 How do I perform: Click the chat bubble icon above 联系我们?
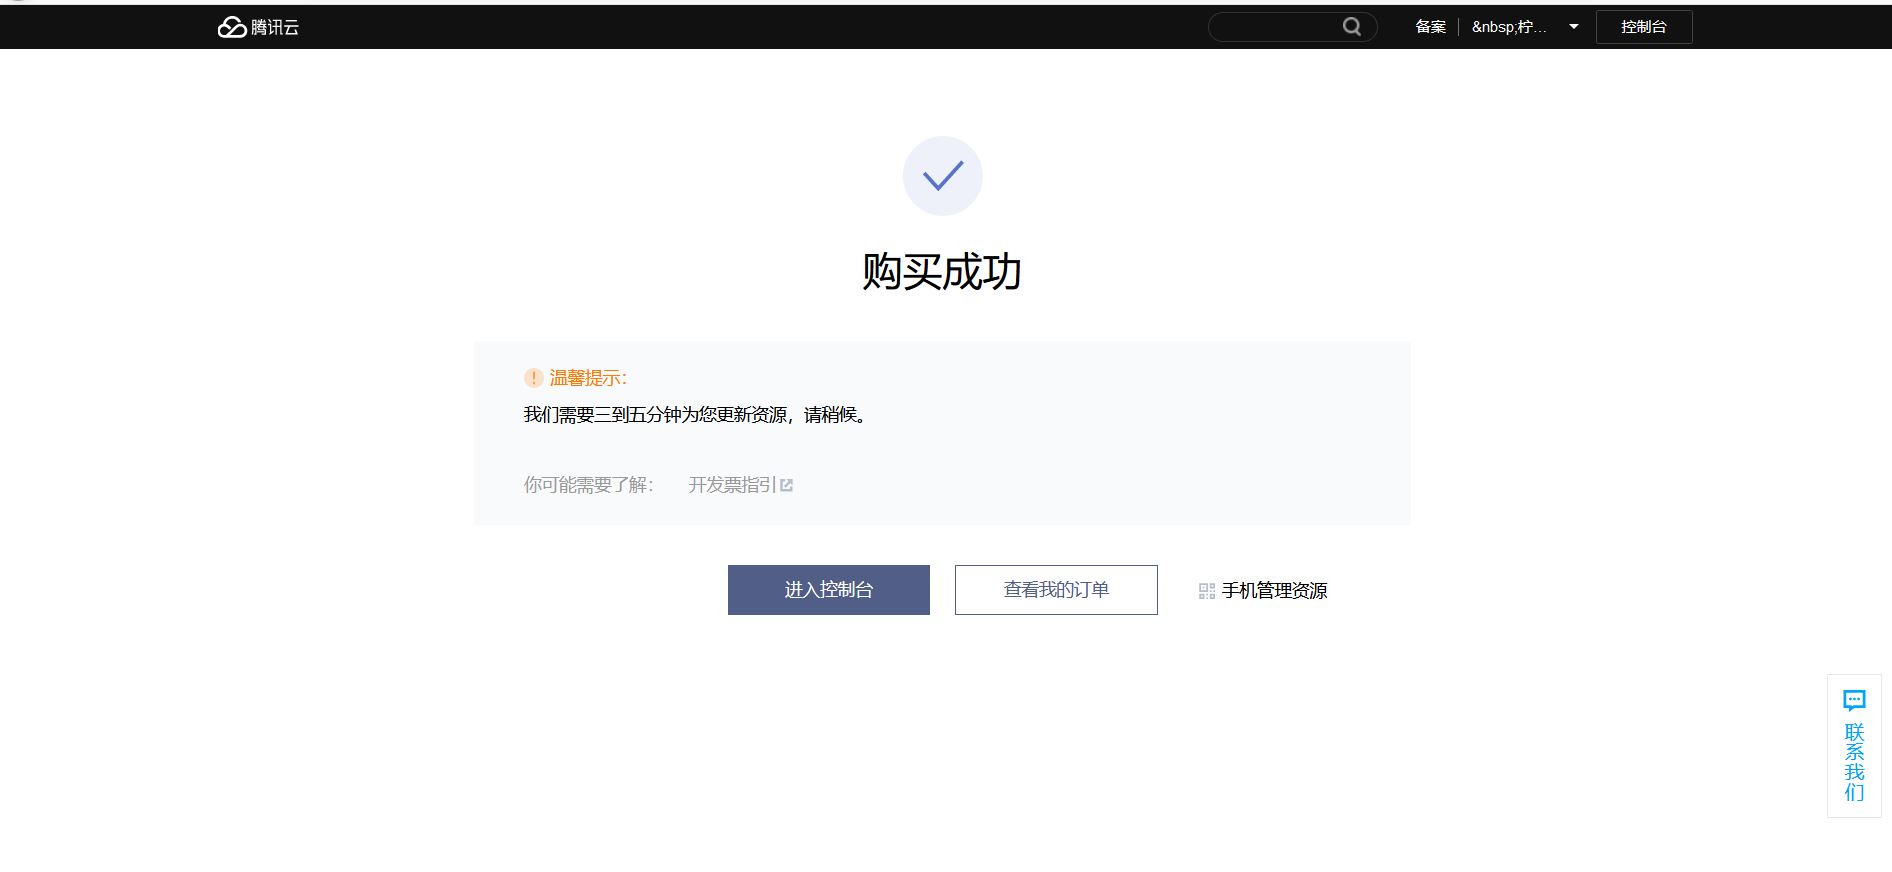1854,700
